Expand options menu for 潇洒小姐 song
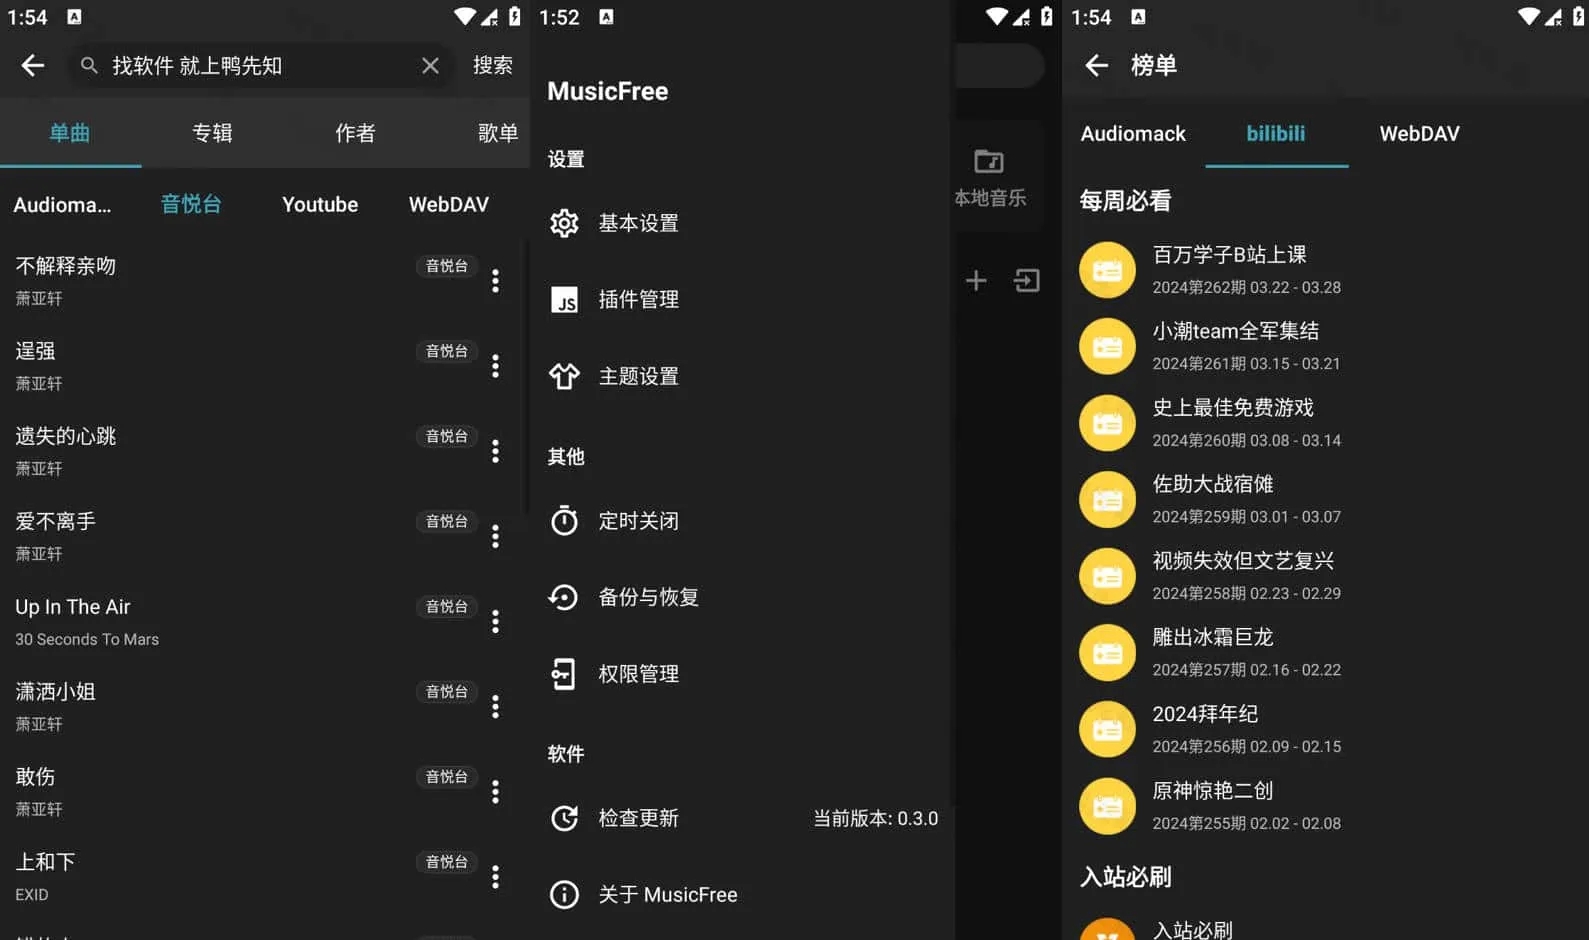Viewport: 1589px width, 940px height. click(495, 707)
